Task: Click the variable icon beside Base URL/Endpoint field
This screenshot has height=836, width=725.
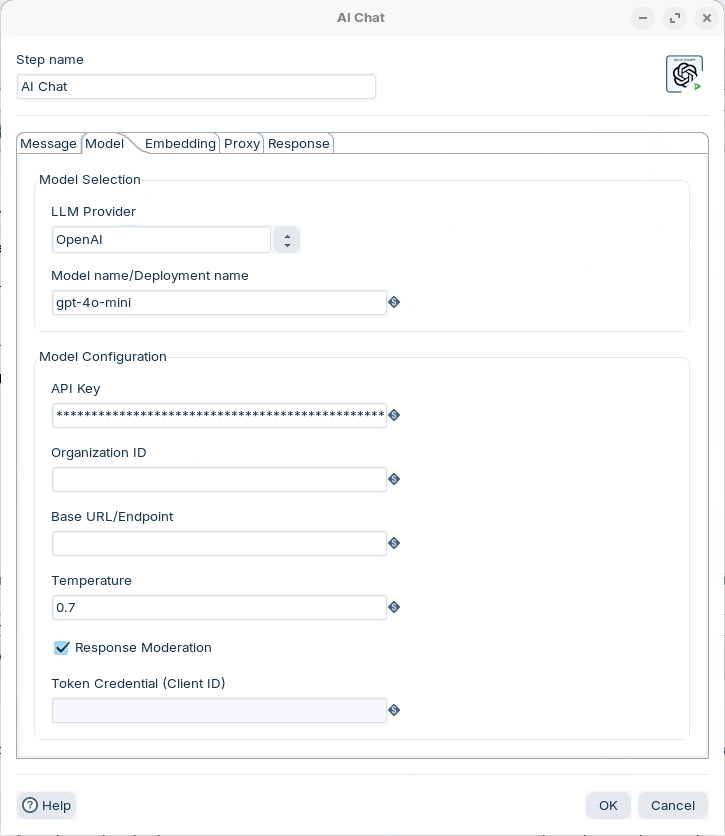Action: [394, 543]
